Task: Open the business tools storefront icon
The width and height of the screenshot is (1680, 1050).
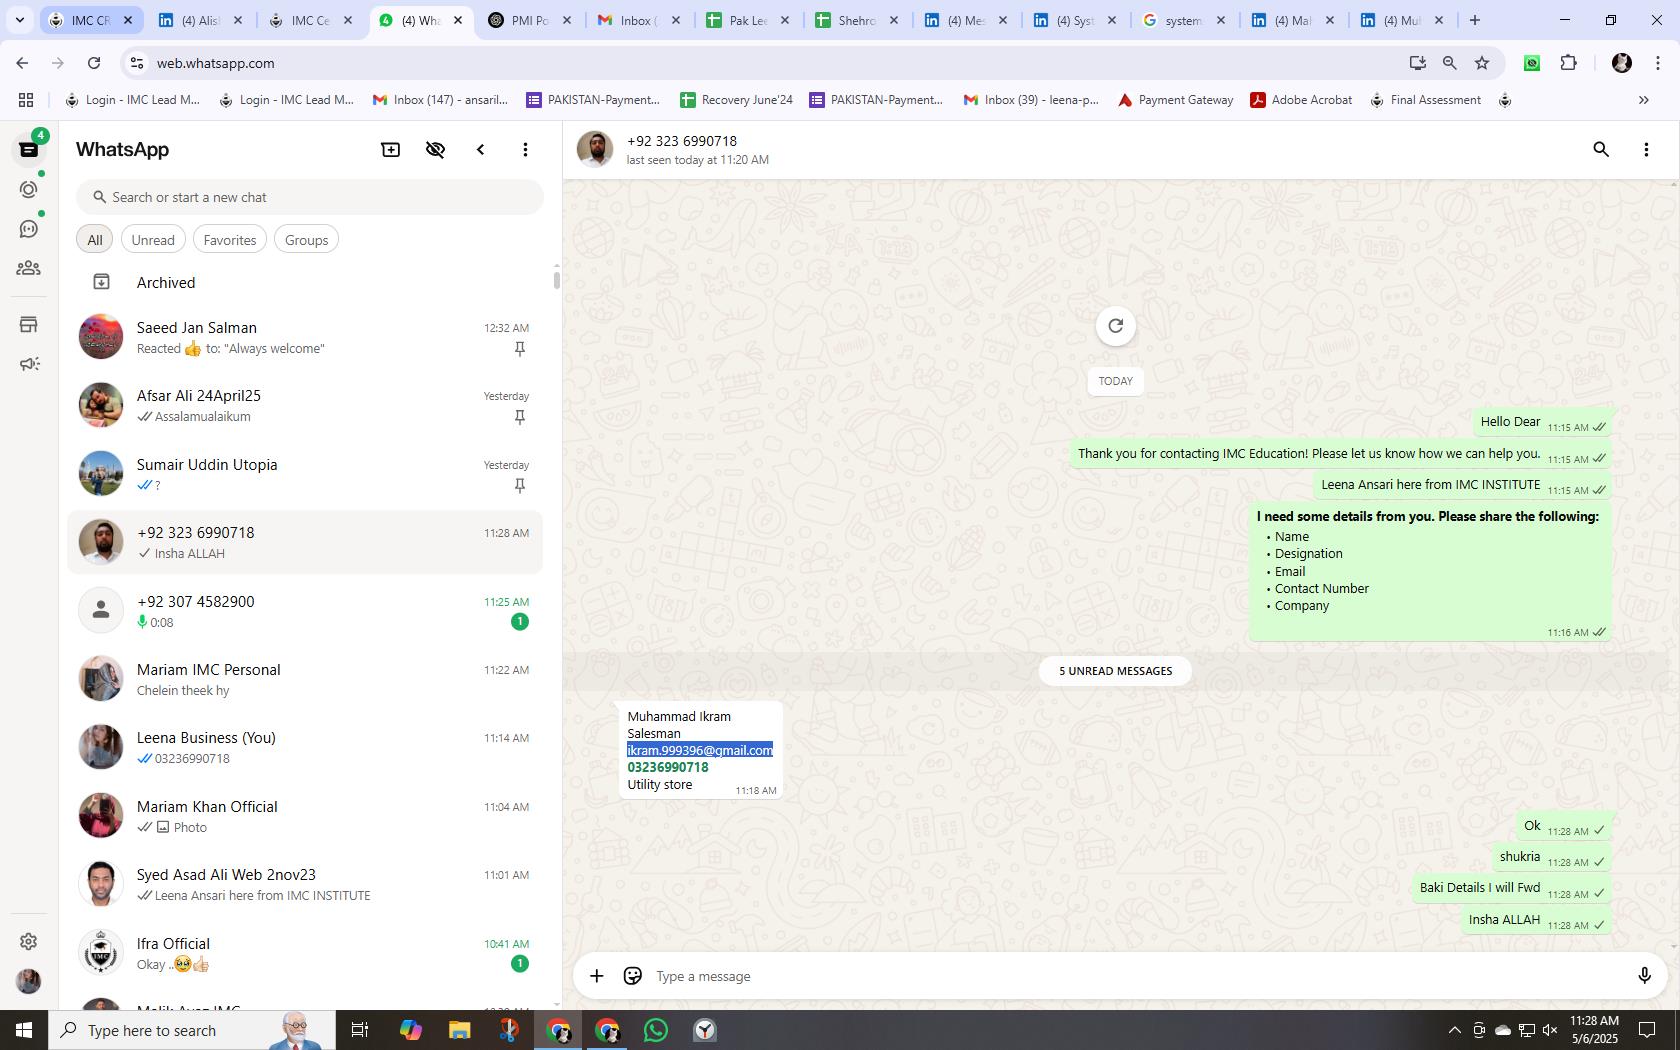Action: tap(29, 324)
